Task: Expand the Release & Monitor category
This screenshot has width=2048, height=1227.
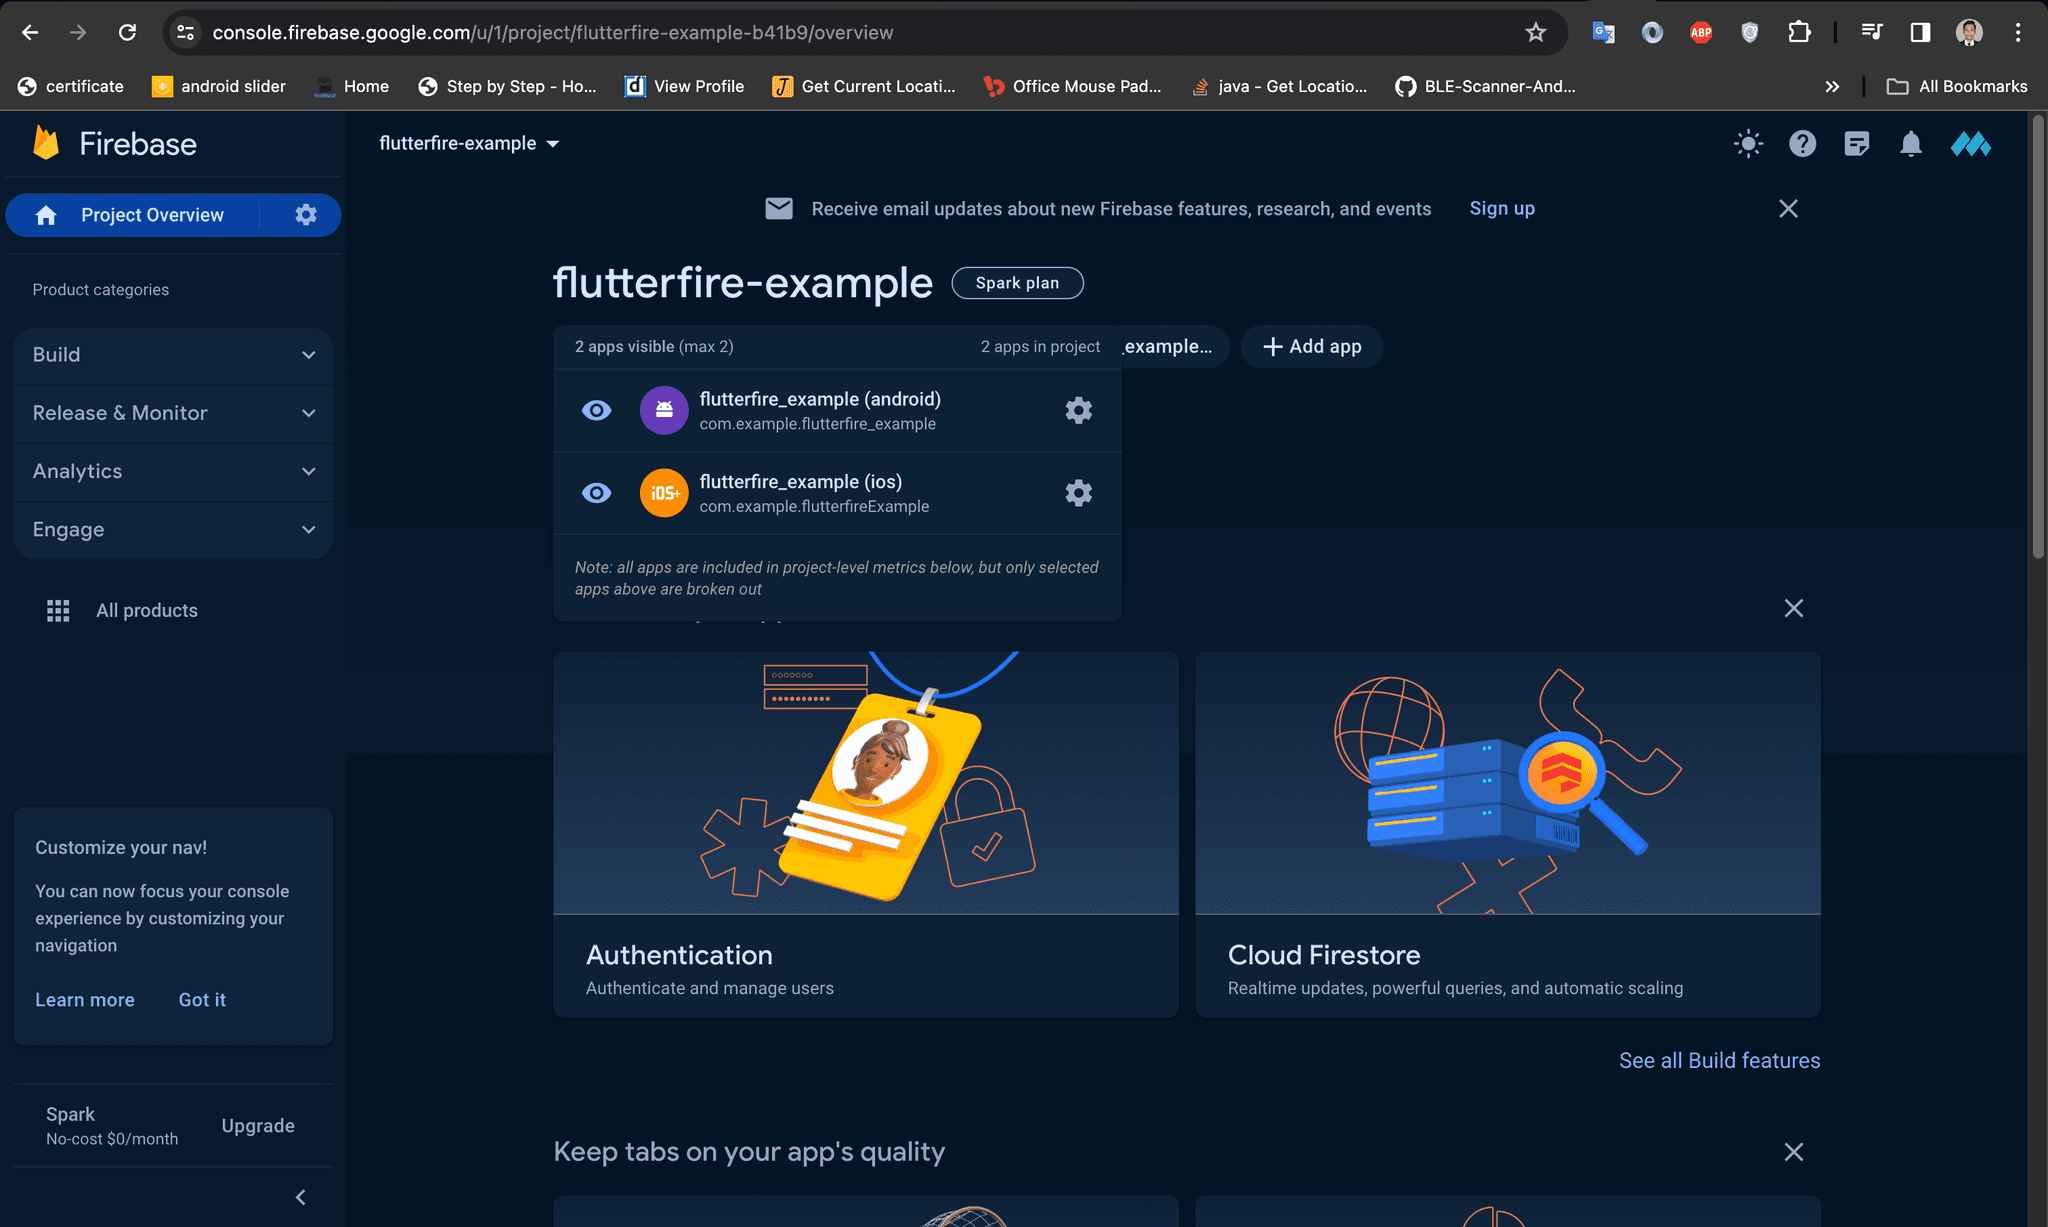Action: pos(173,413)
